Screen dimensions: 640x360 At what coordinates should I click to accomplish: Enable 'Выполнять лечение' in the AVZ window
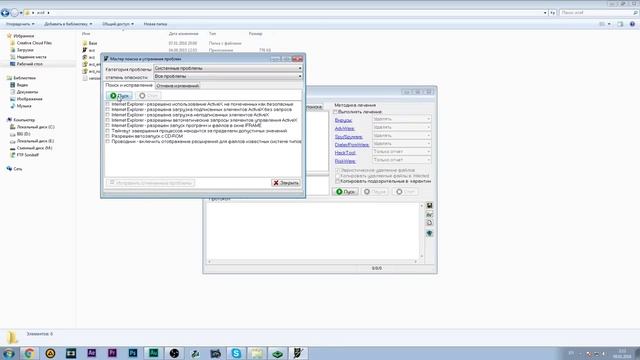(x=336, y=112)
